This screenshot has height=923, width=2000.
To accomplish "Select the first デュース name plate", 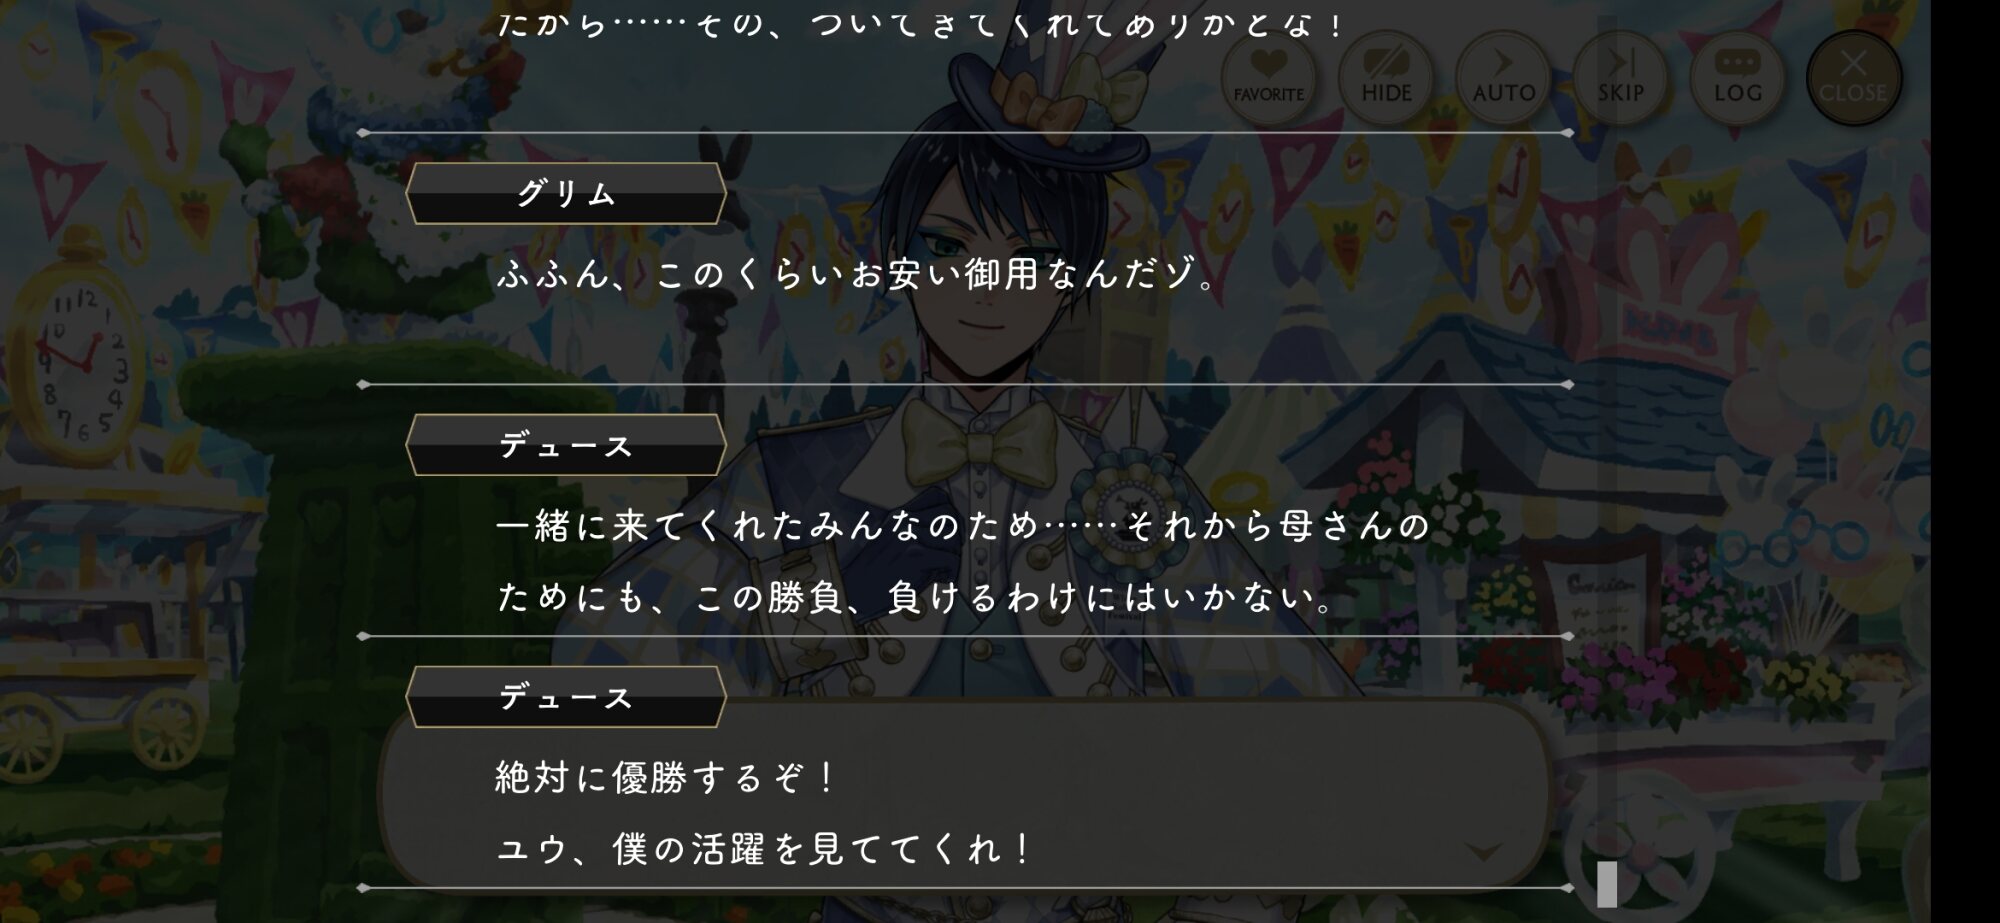I will 566,445.
